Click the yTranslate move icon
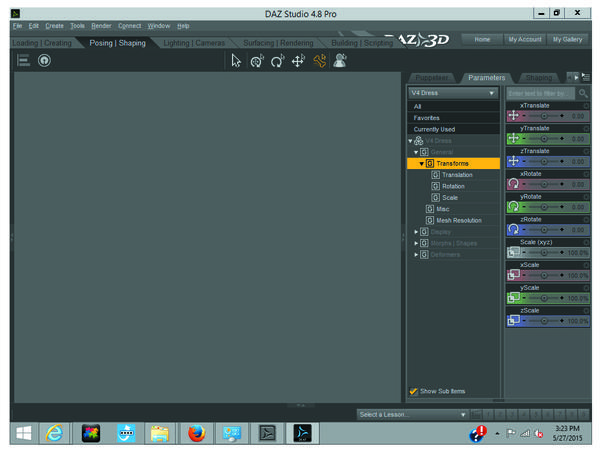600x452 pixels. tap(514, 138)
